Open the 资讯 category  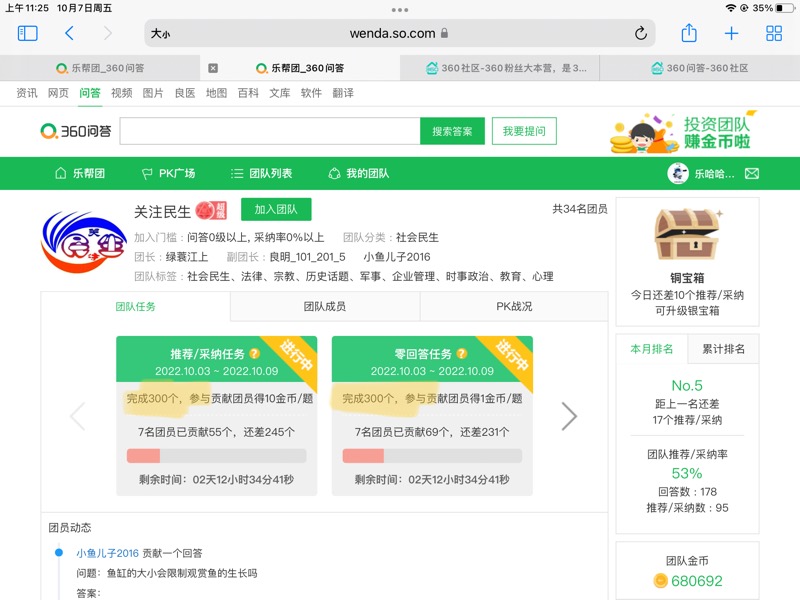click(27, 93)
